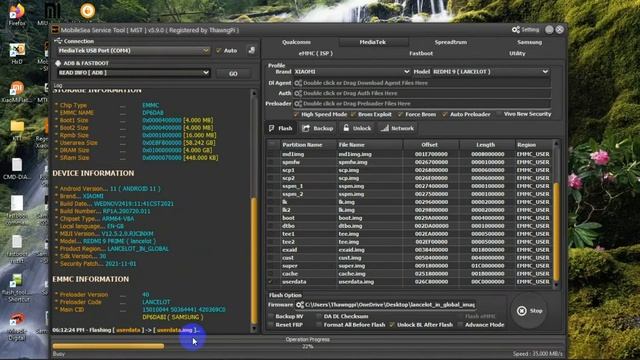Open the XiaoMiFlash desktop icon
This screenshot has height=360, width=640.
click(16, 89)
